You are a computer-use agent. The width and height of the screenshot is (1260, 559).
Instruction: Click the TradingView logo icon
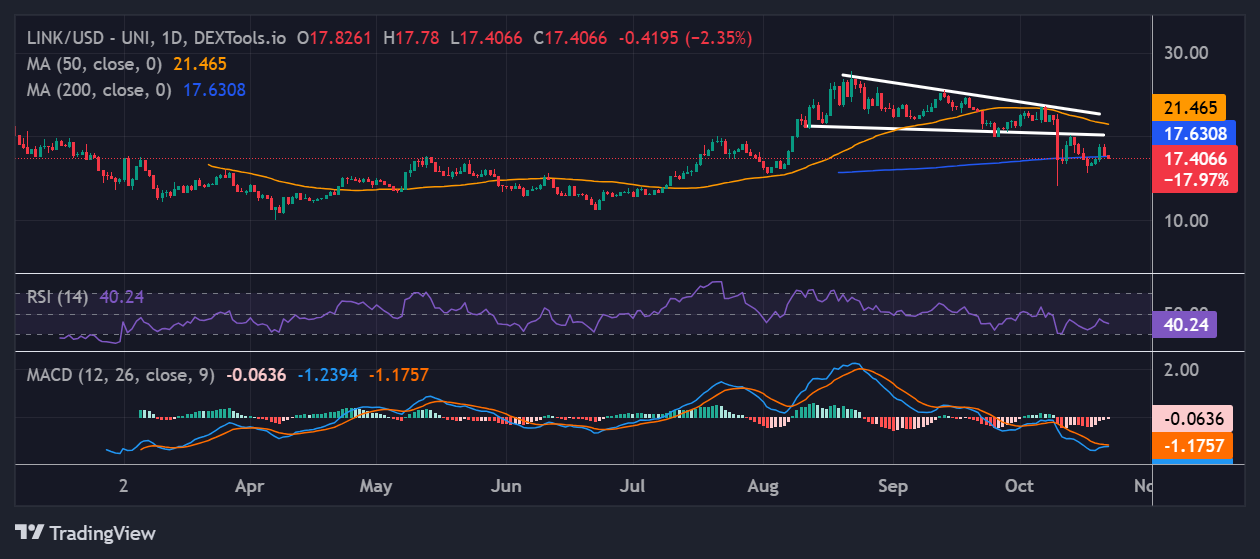click(x=29, y=532)
